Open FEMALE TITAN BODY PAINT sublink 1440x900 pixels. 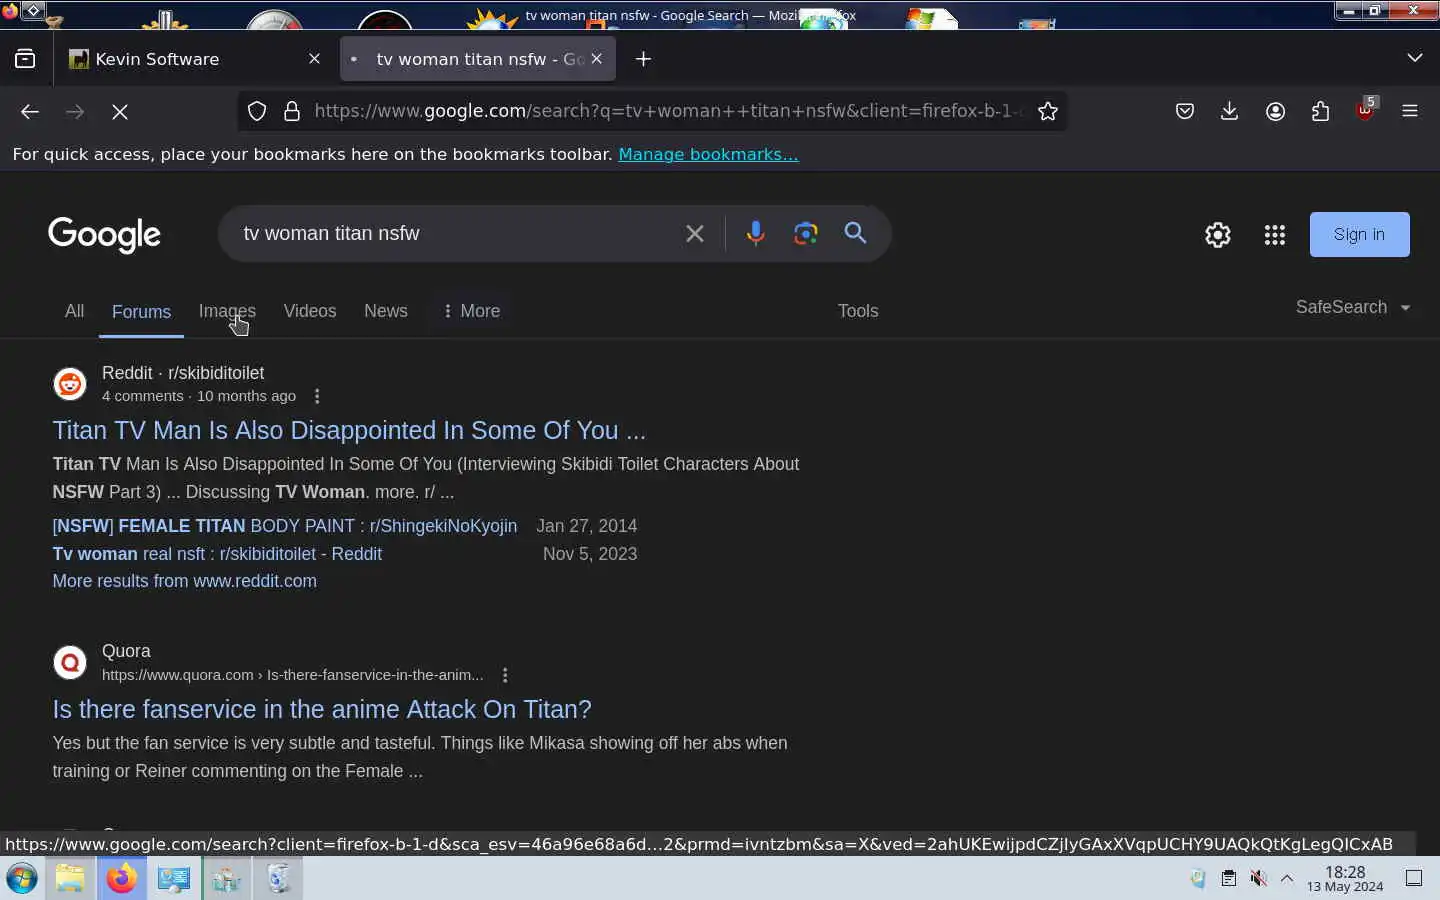pos(285,526)
